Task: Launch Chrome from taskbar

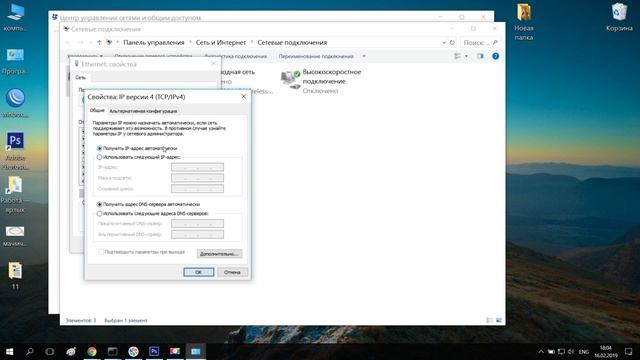Action: coord(92,351)
